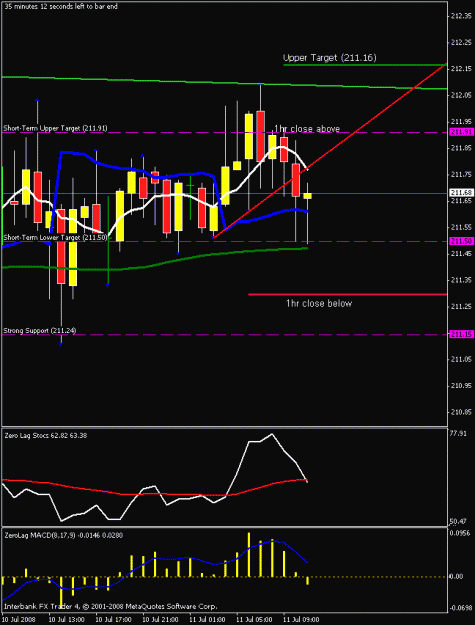Select the short green Upper Target line
Screen dimensions: 475x625
(365, 65)
